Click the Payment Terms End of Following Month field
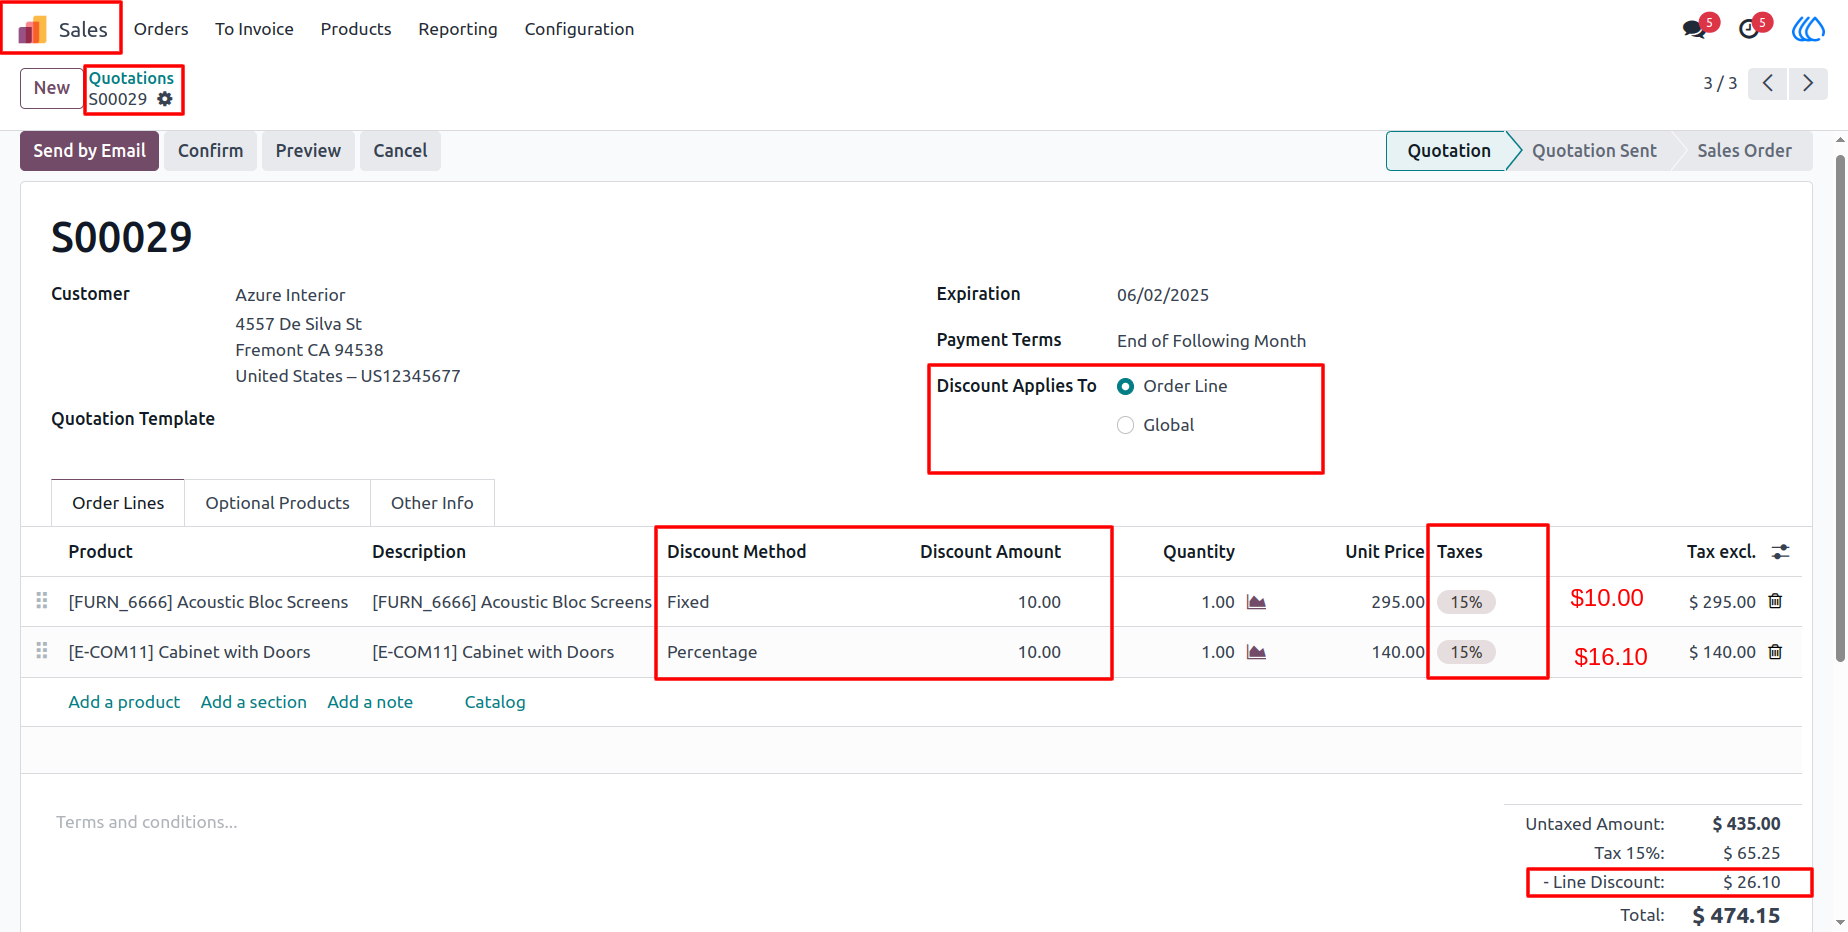Viewport: 1848px width, 932px height. [x=1211, y=341]
